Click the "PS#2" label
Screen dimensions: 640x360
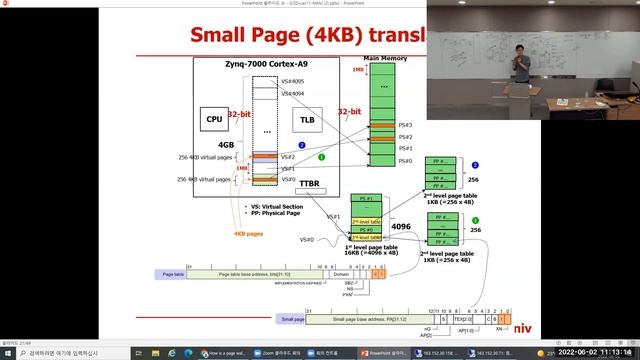tap(405, 137)
